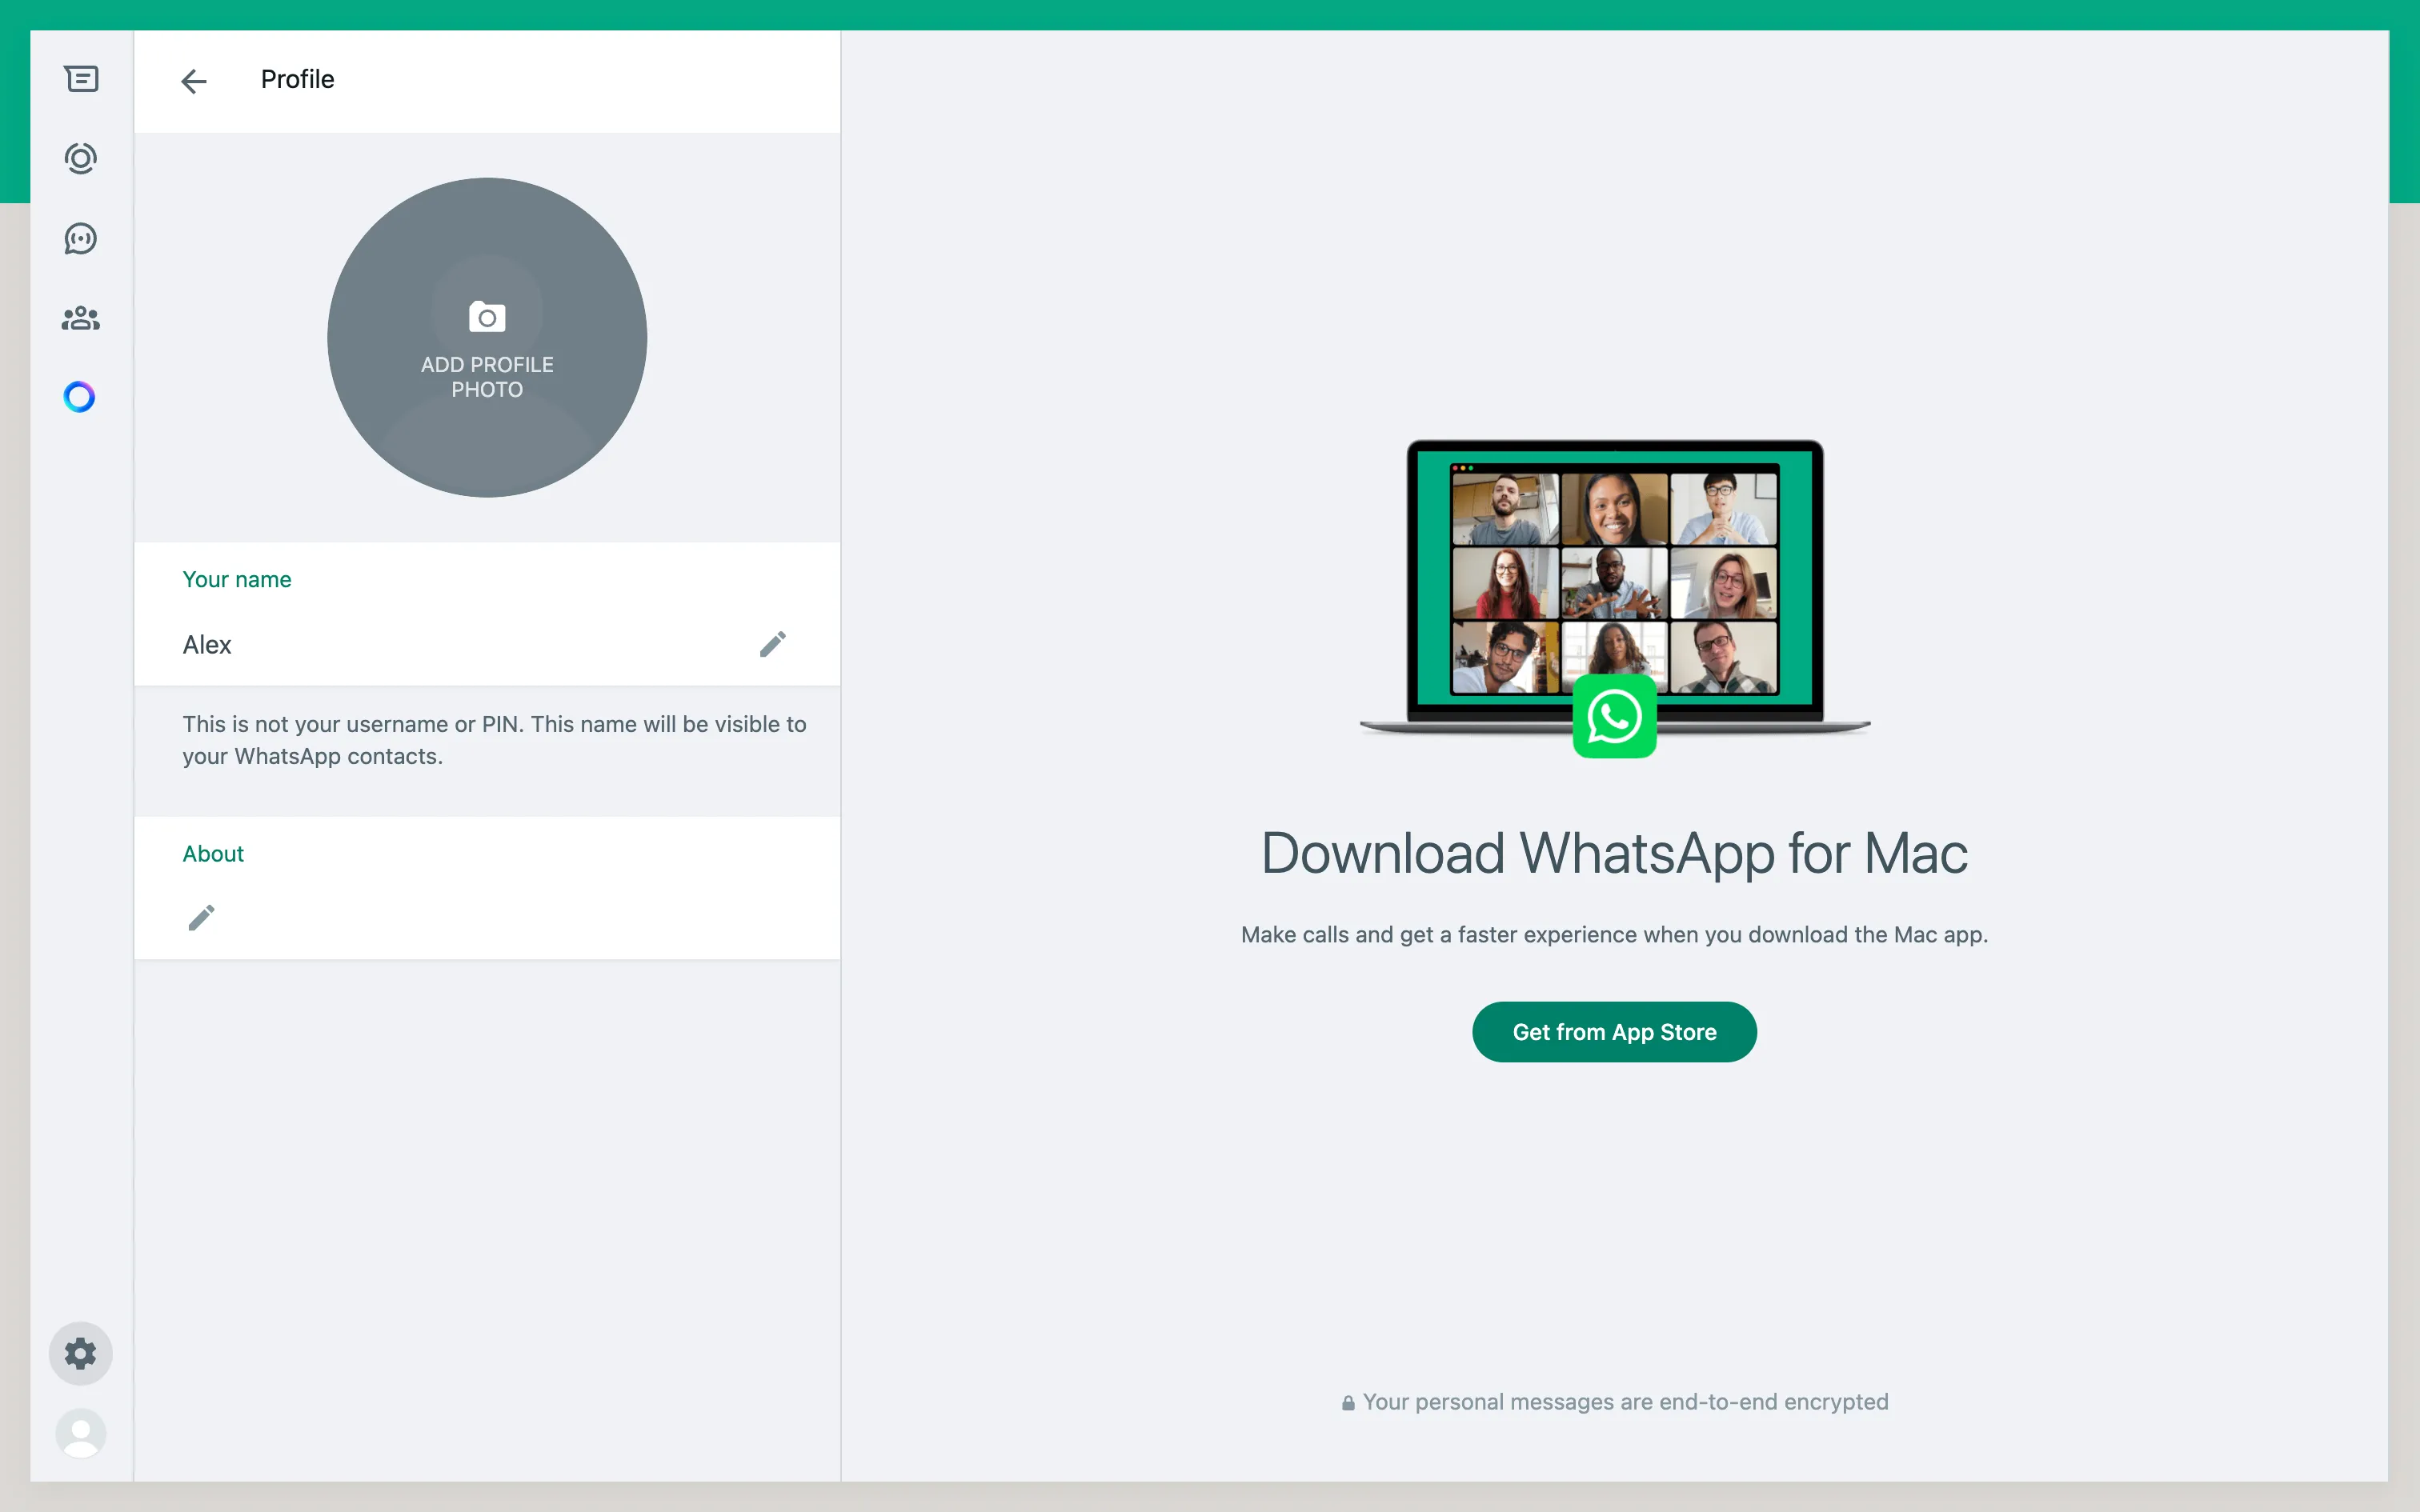2420x1512 pixels.
Task: Click the profile avatar in sidebar
Action: 81,1433
